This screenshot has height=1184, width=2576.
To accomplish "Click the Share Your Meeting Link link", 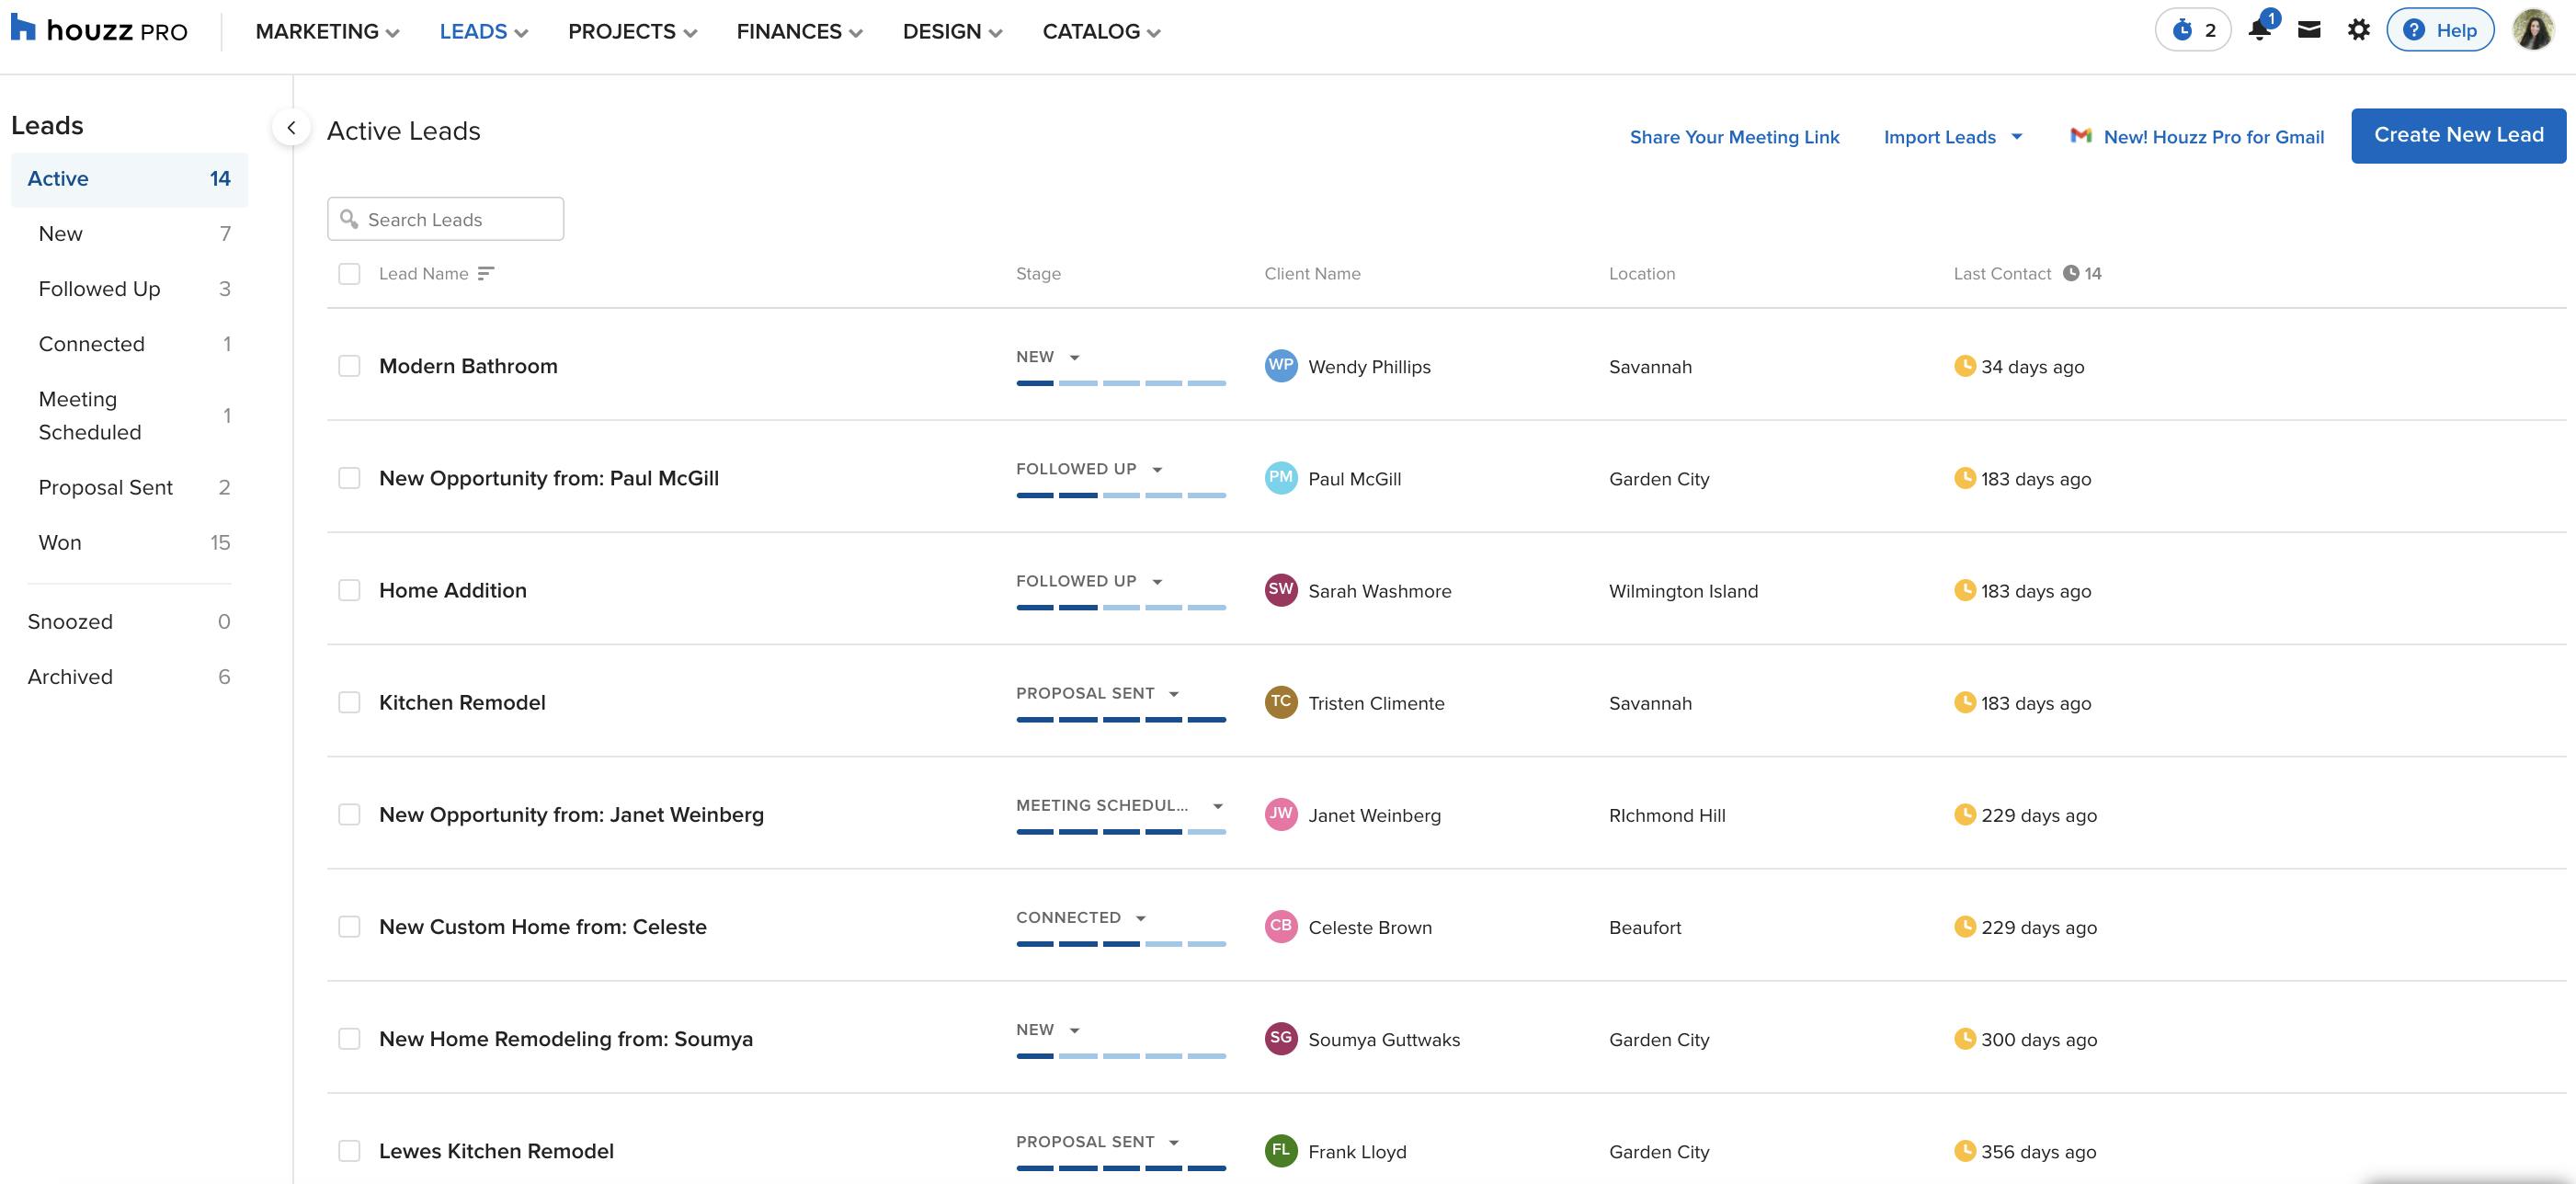I will (x=1735, y=137).
